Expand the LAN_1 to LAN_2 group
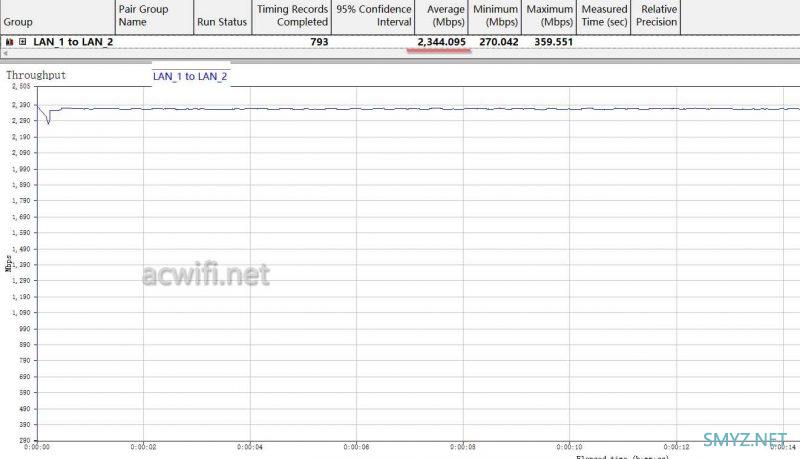800x459 pixels. pyautogui.click(x=21, y=42)
